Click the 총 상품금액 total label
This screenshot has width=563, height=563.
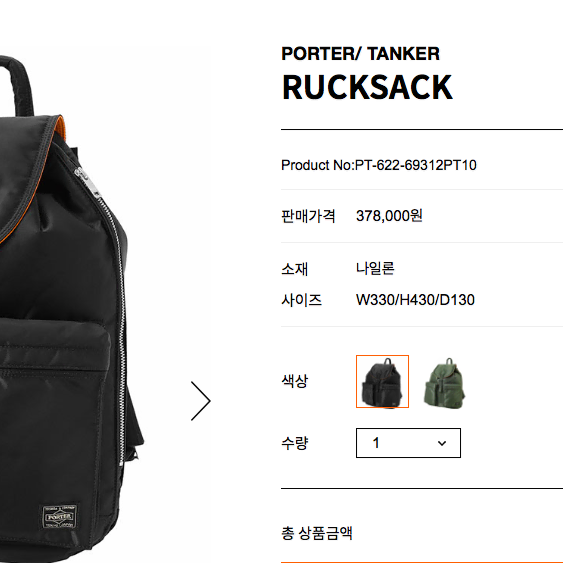[x=317, y=533]
